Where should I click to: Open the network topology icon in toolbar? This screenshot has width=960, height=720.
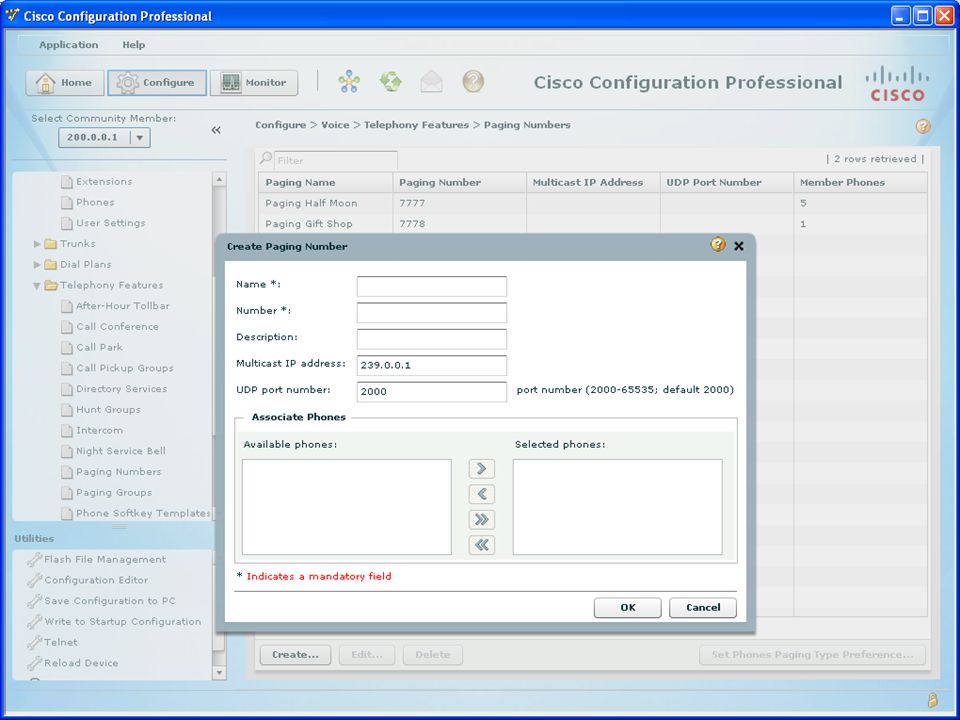pos(349,81)
